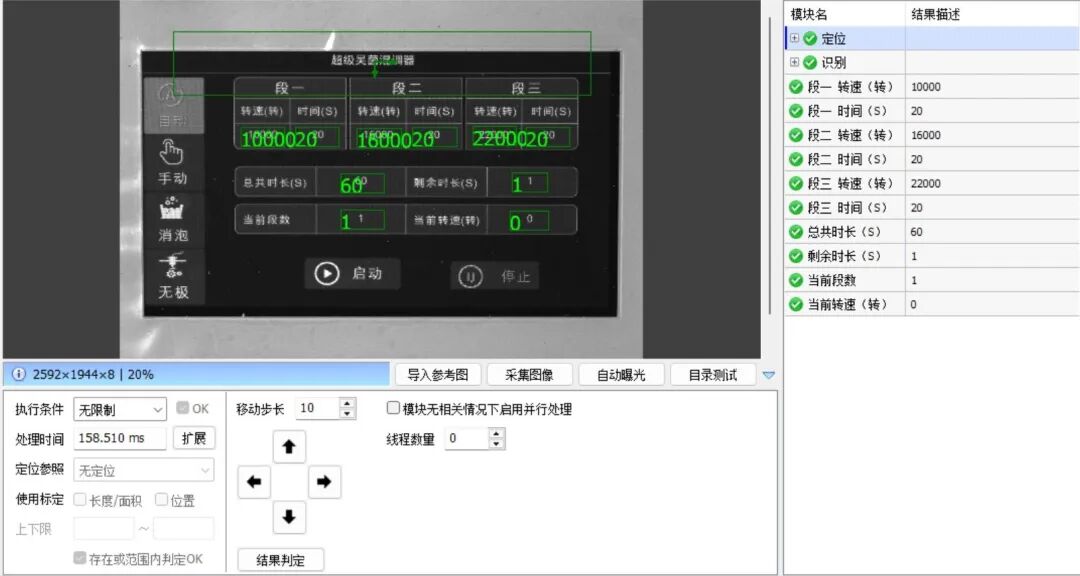Click the value 22000 in the results

pyautogui.click(x=926, y=184)
